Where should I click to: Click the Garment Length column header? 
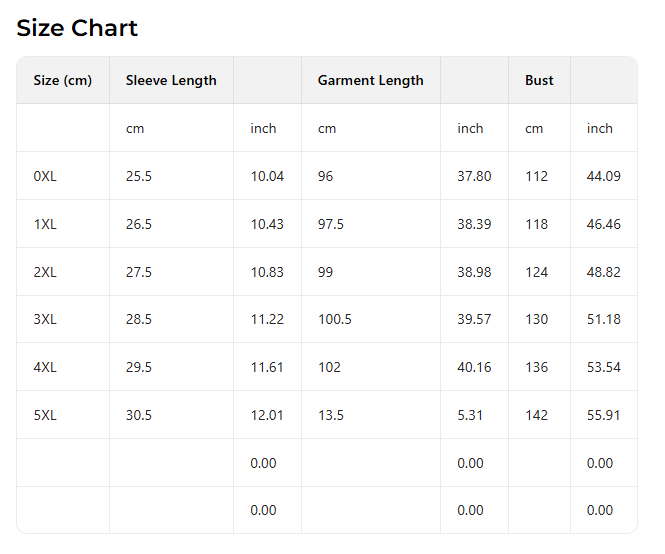point(371,80)
